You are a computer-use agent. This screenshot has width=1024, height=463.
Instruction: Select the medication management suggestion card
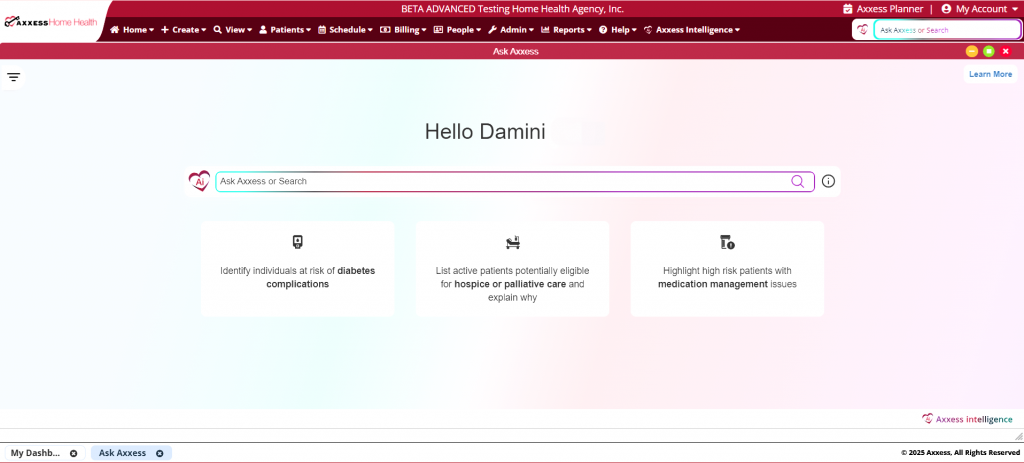tap(727, 268)
